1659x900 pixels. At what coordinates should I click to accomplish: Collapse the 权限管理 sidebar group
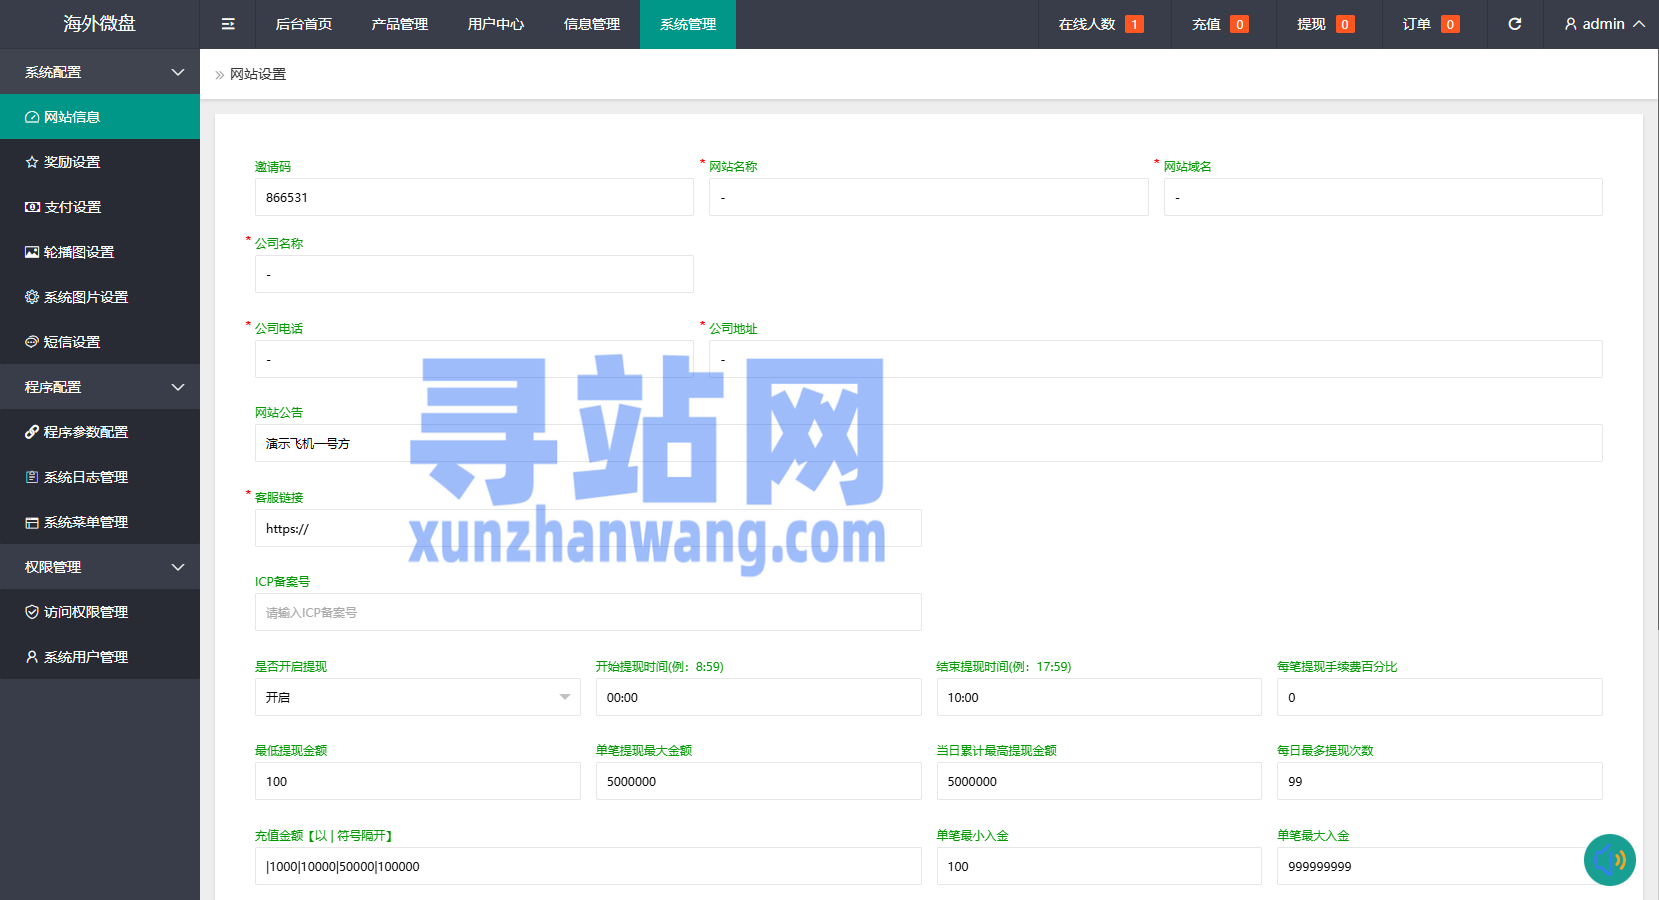pos(100,567)
